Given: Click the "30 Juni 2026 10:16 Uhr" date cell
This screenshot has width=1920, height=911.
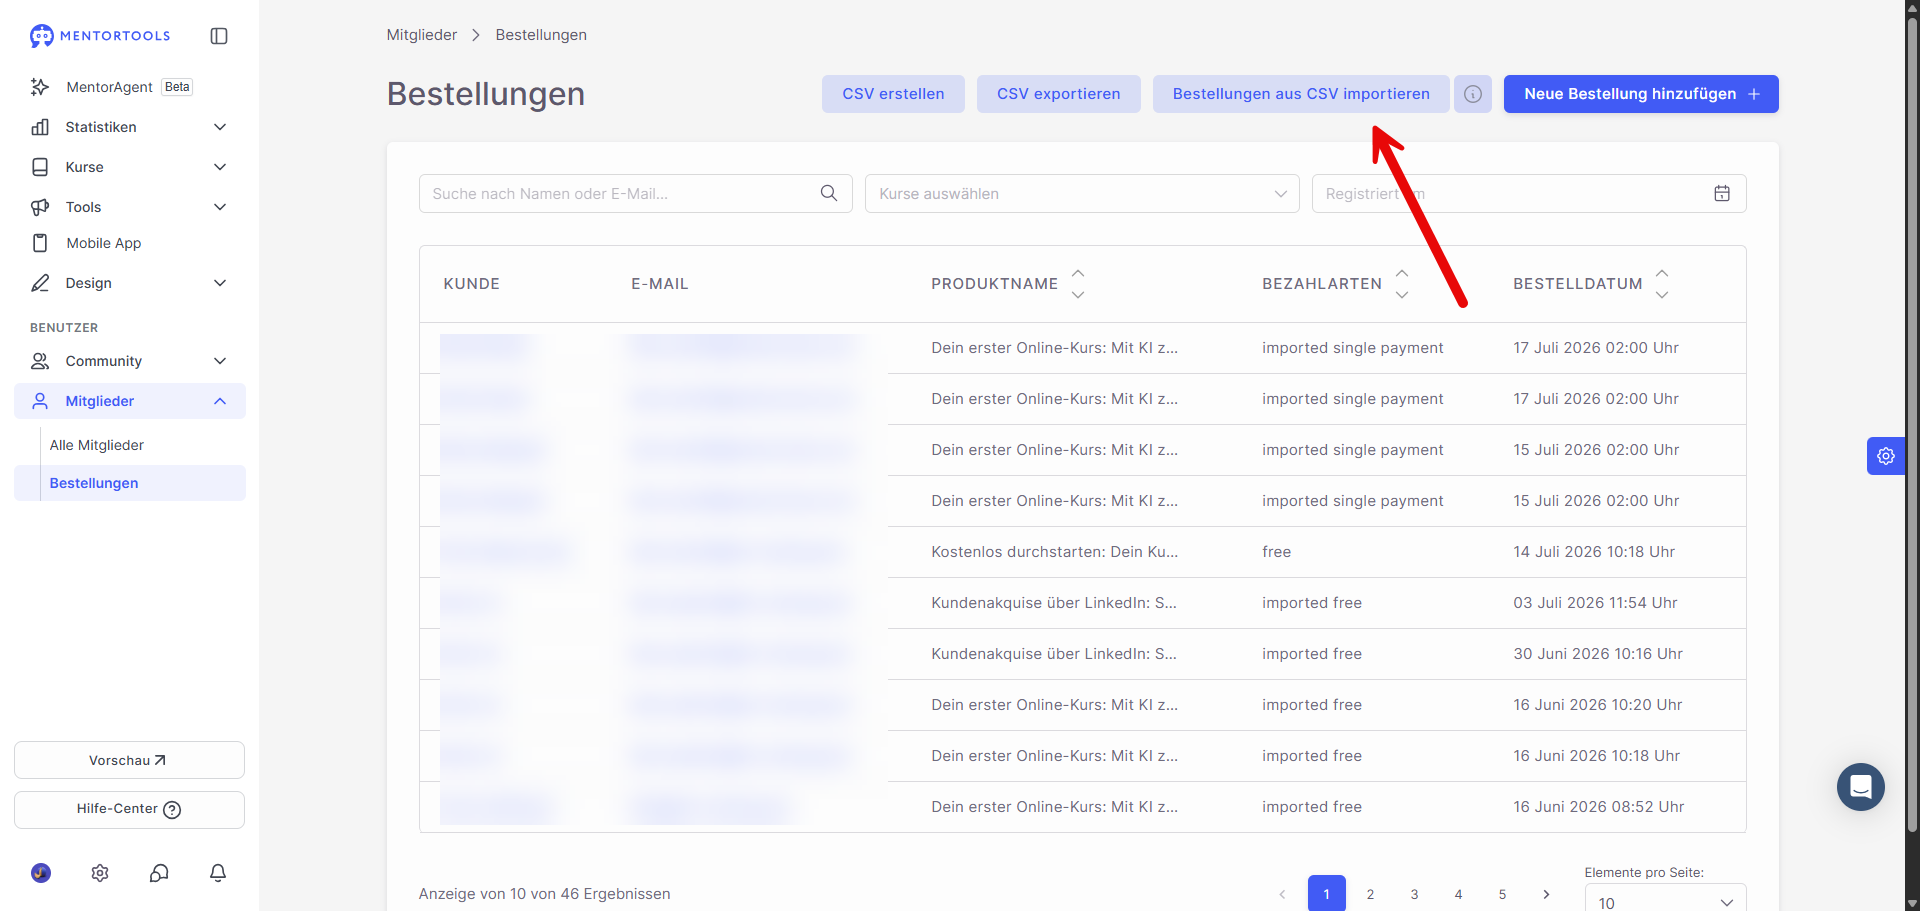Looking at the screenshot, I should click(1598, 654).
